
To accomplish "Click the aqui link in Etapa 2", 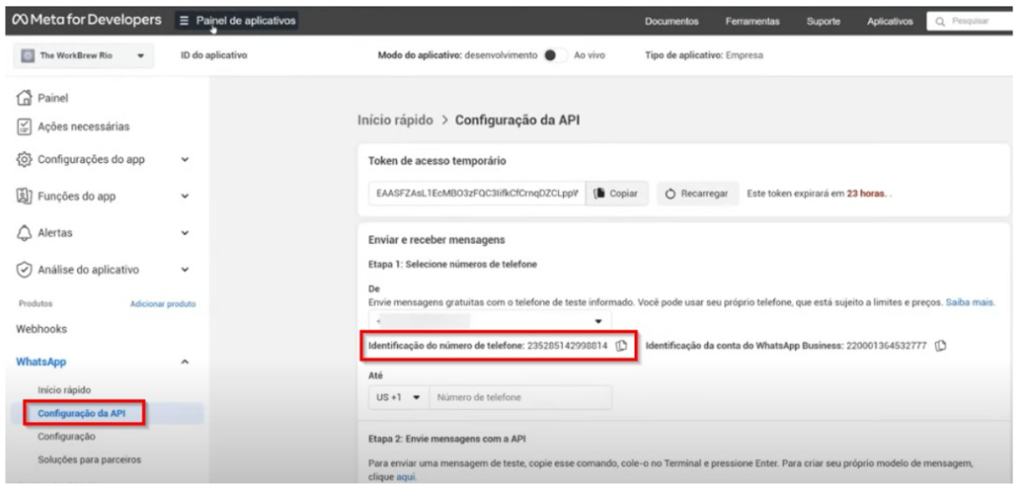I will (406, 477).
